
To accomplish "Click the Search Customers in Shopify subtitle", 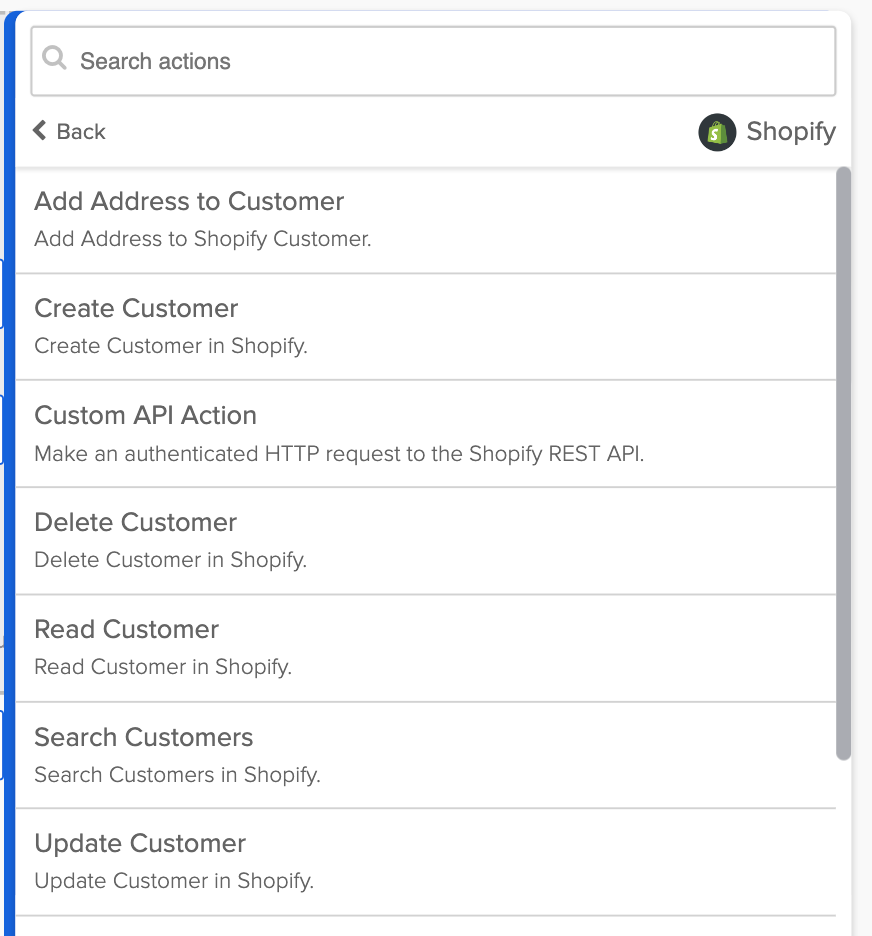I will tap(177, 775).
